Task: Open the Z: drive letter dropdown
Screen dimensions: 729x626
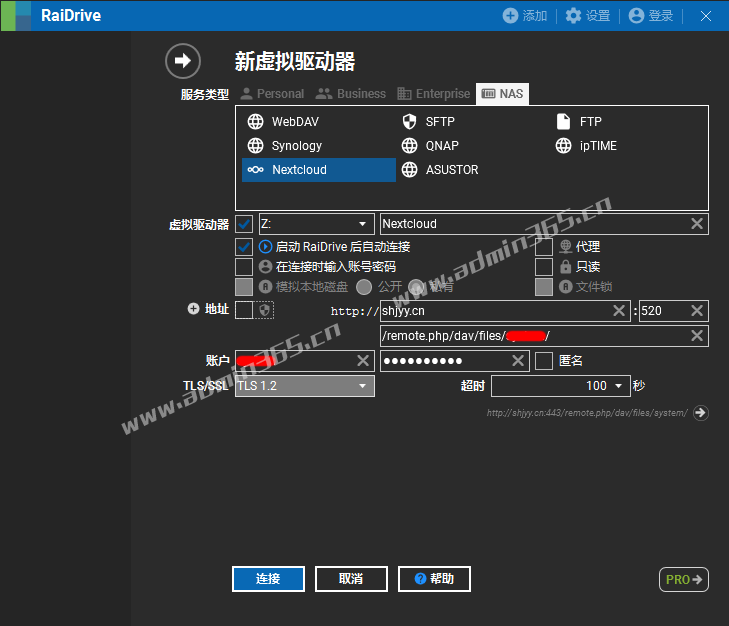Action: (317, 224)
